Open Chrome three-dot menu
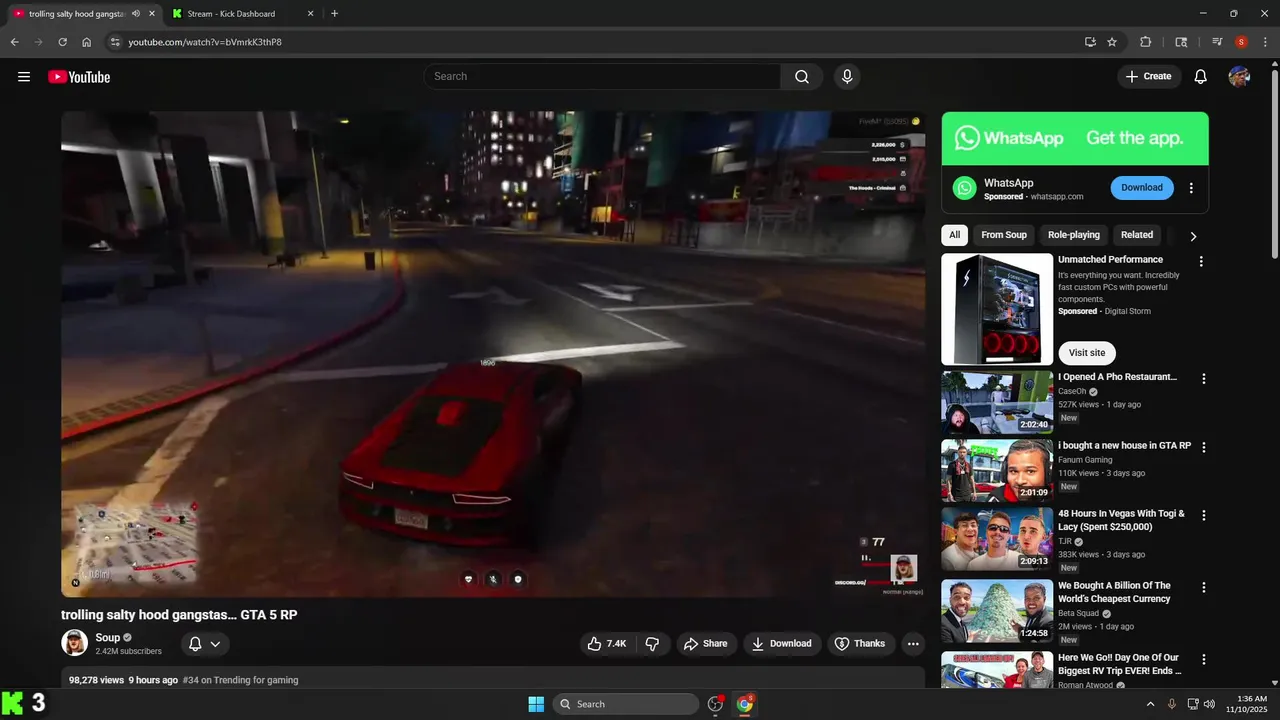This screenshot has width=1280, height=720. 1266,42
